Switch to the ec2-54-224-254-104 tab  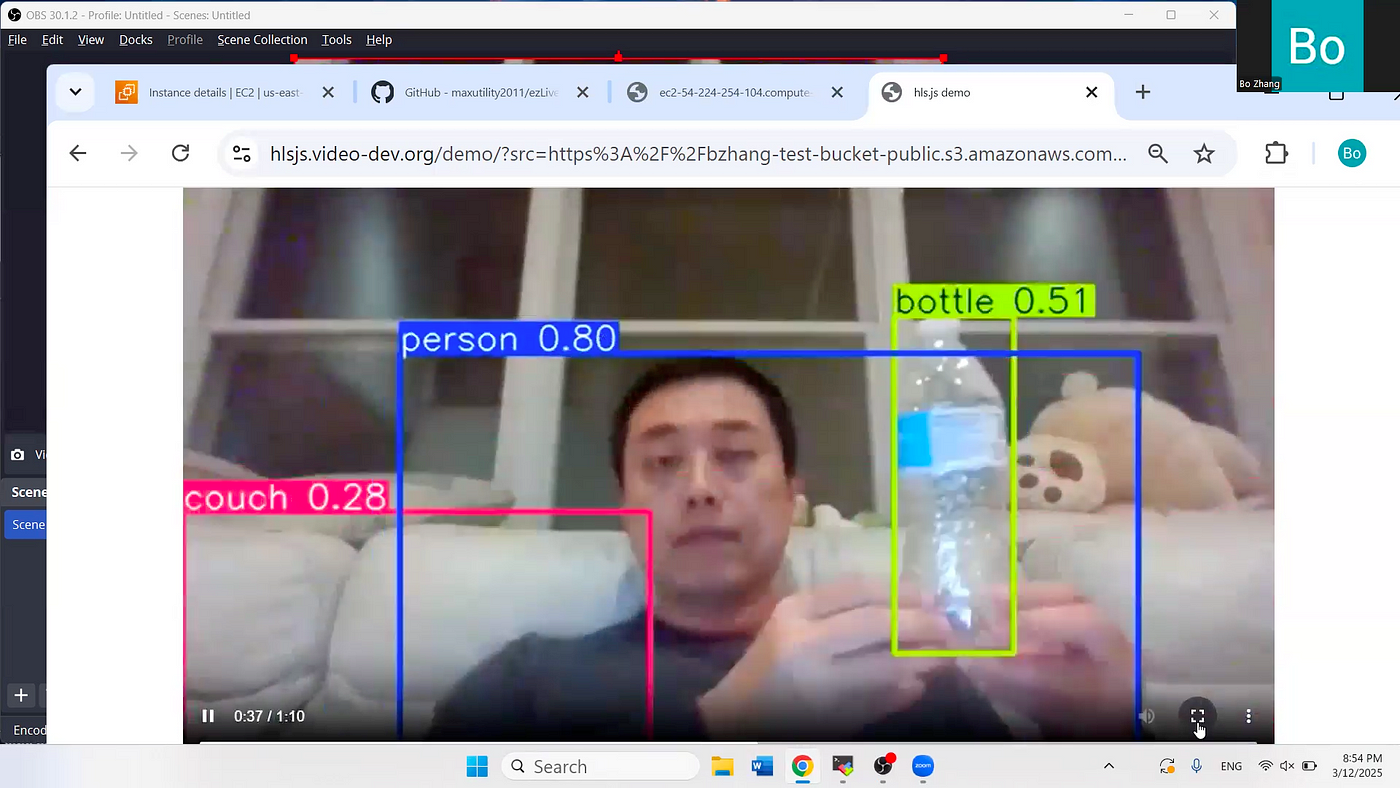(735, 92)
